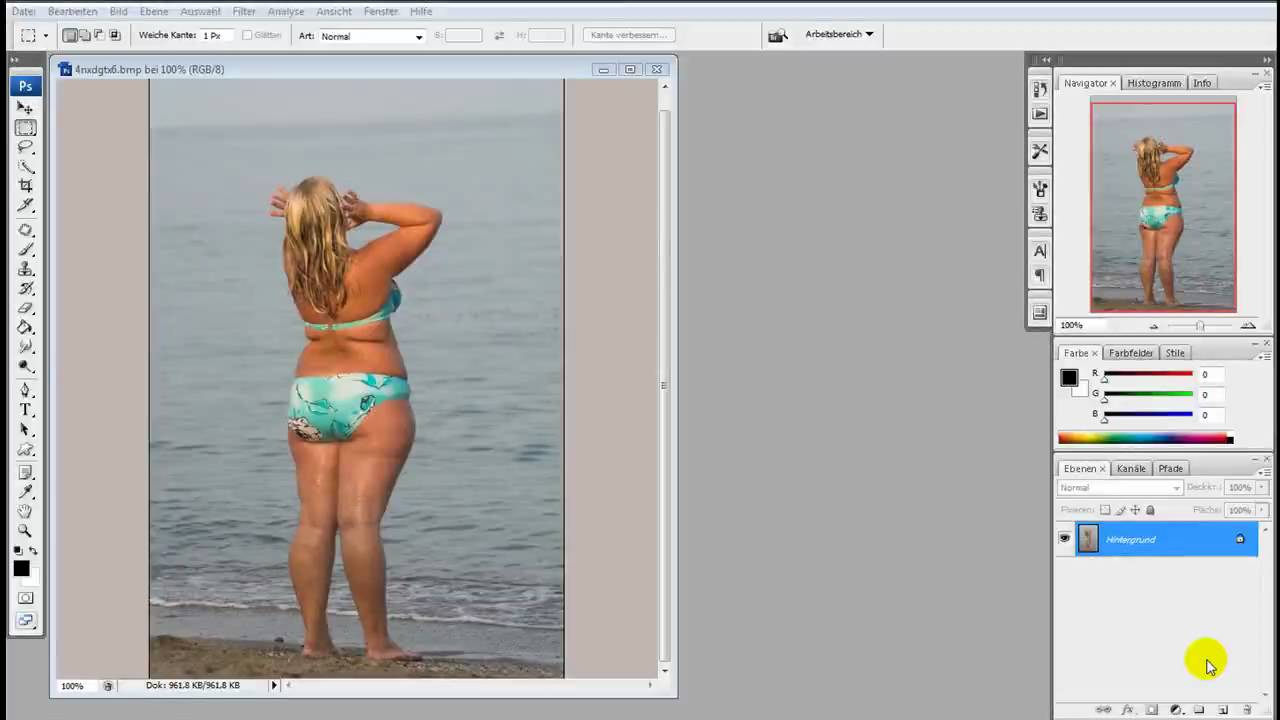Select the Crop tool
This screenshot has width=1280, height=720.
(26, 186)
